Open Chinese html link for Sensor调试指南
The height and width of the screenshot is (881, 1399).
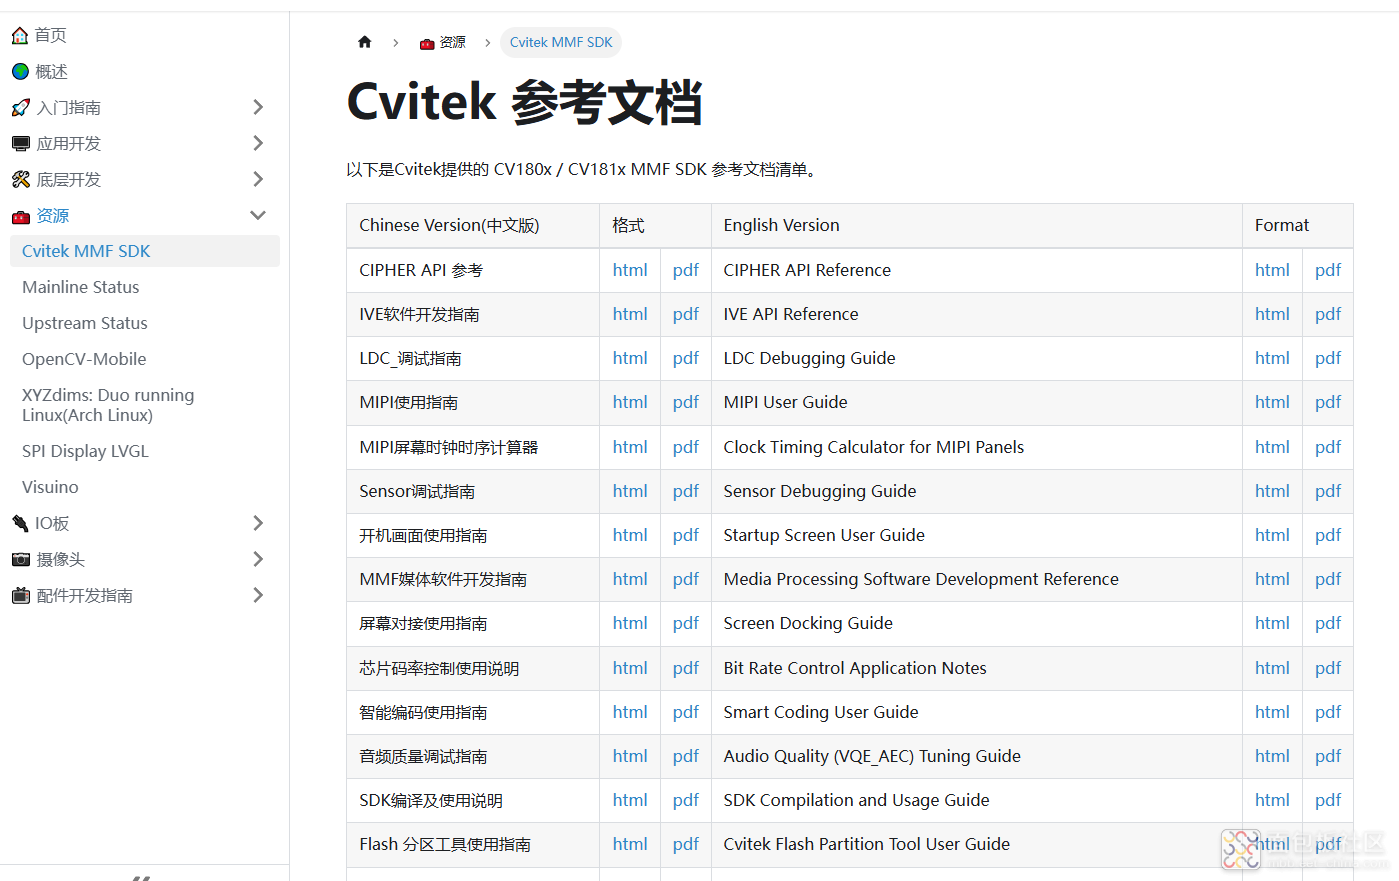(630, 491)
